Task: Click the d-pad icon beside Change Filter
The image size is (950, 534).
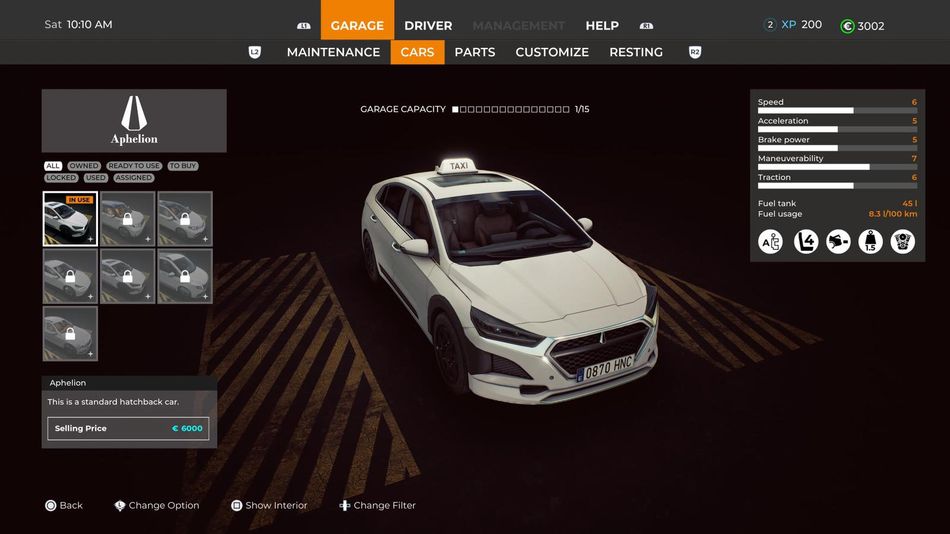Action: click(x=345, y=506)
